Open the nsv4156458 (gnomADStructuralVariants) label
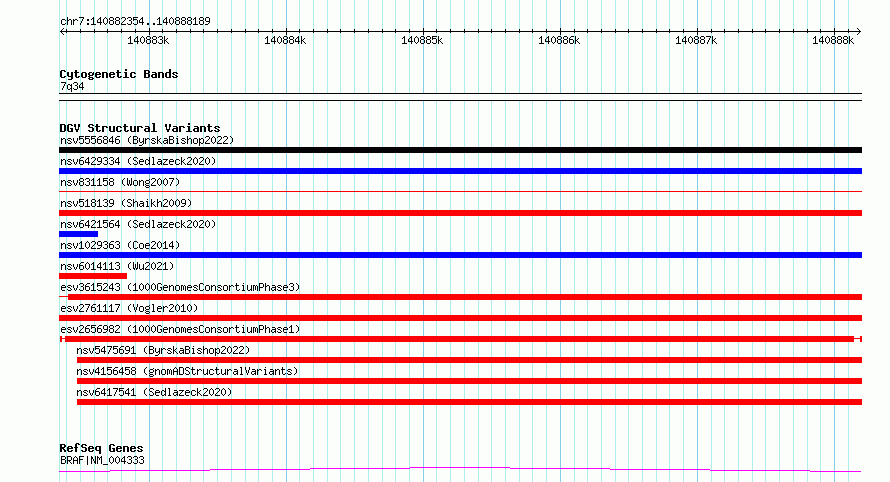 [x=187, y=371]
